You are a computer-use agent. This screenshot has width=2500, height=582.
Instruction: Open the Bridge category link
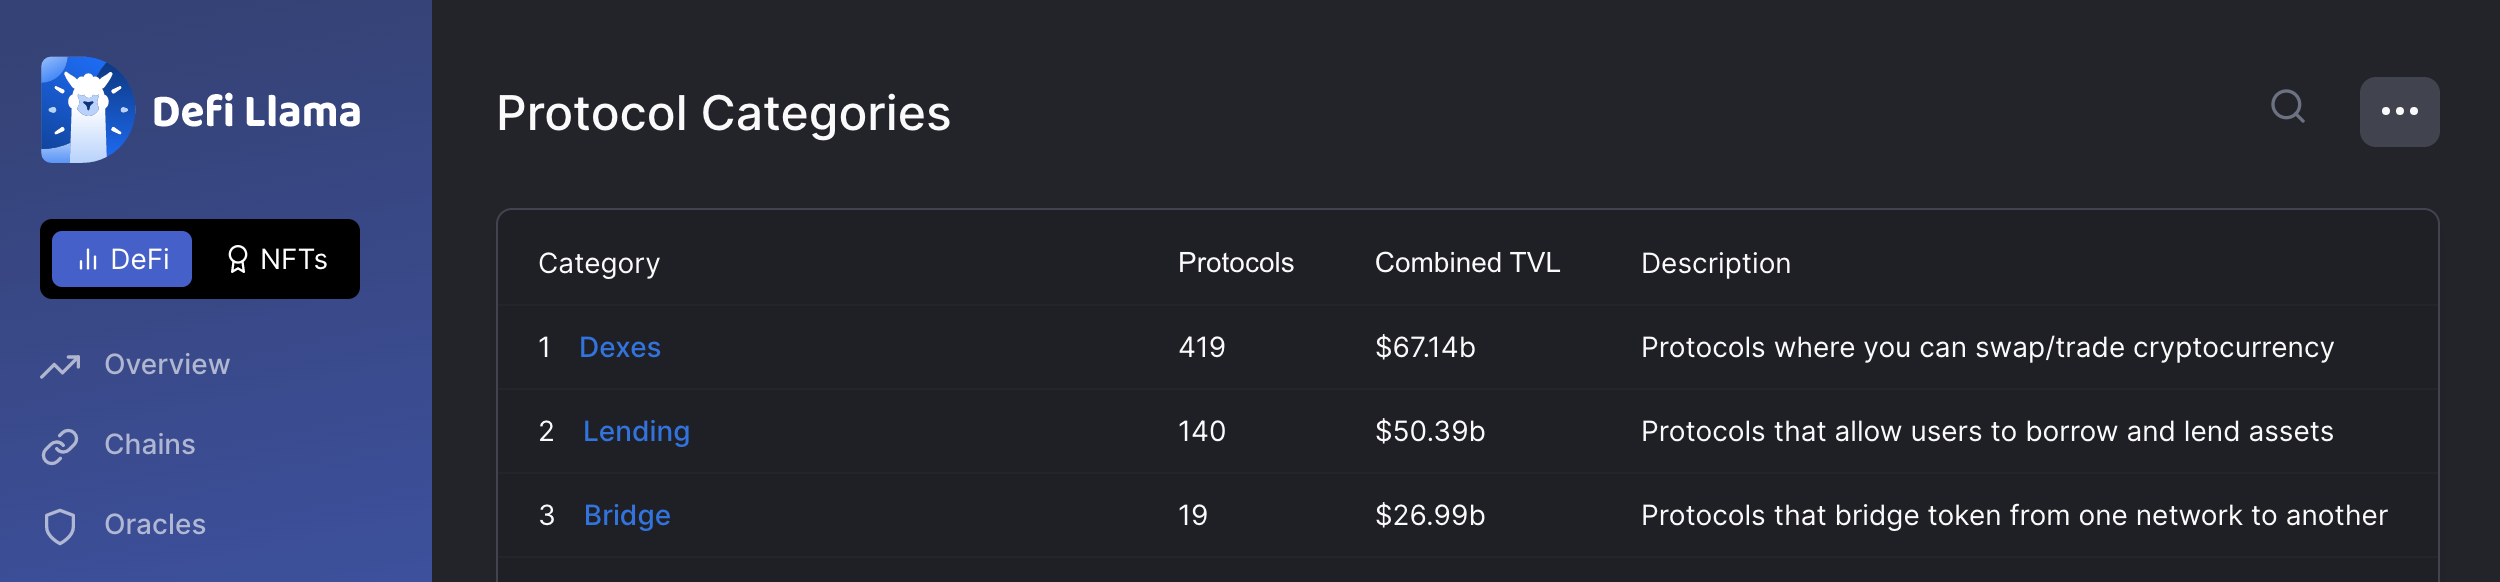click(x=627, y=515)
